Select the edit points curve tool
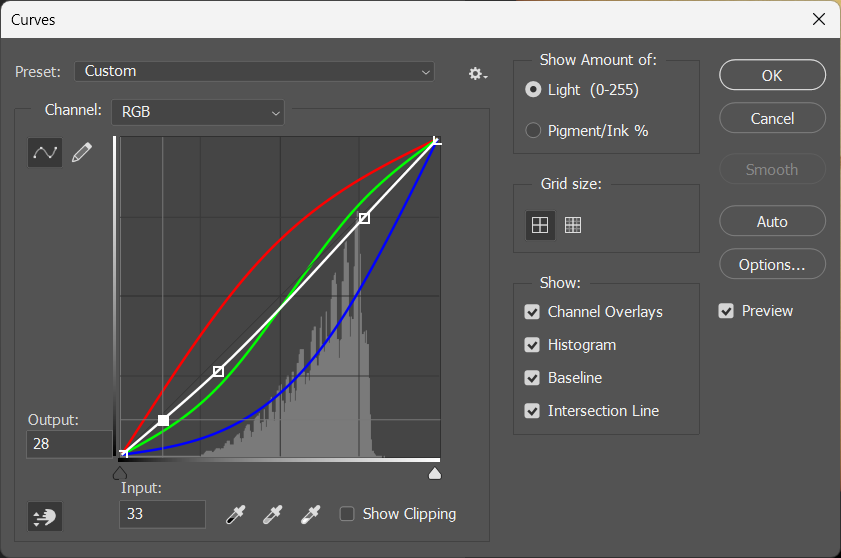The width and height of the screenshot is (841, 558). click(45, 152)
